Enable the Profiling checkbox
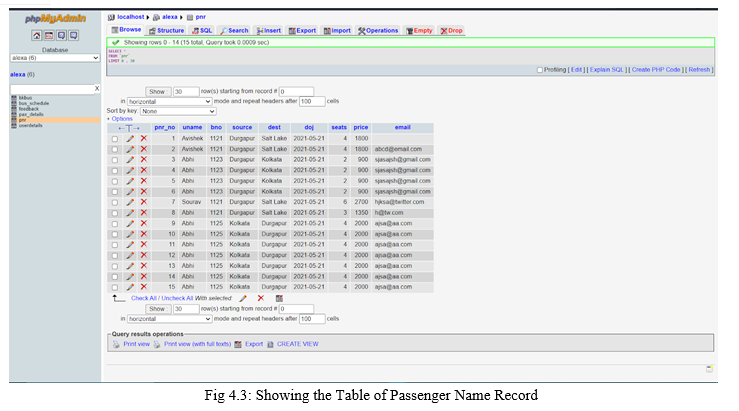Screen dimensions: 739x411 [x=540, y=70]
